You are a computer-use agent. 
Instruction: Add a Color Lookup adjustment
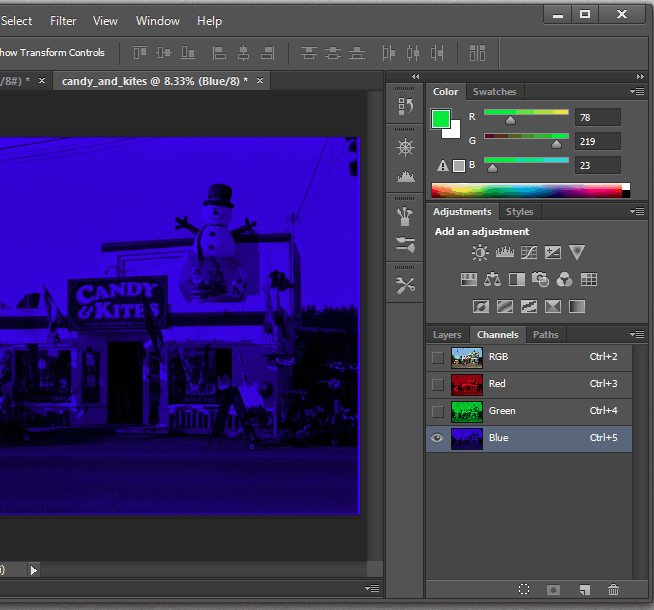click(589, 279)
